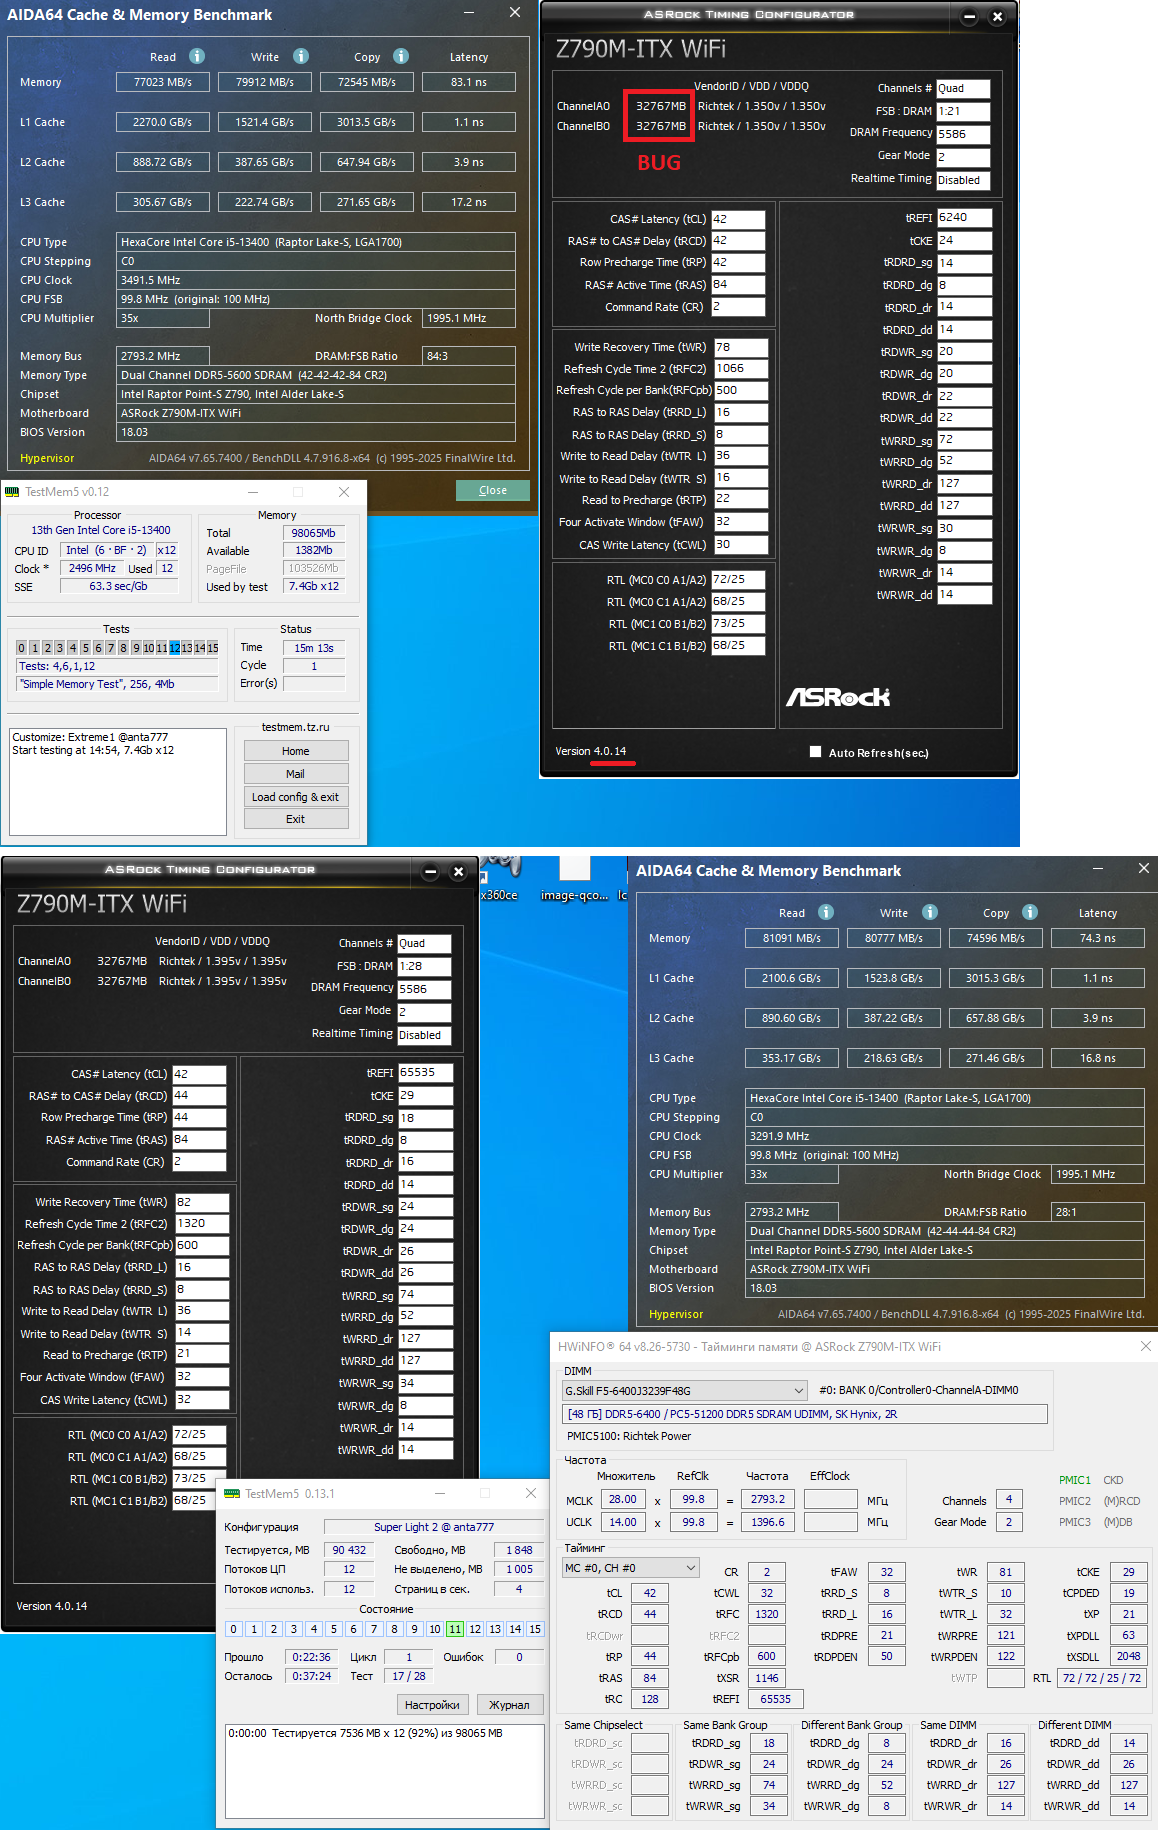Open the testmem.tz.ru link

(296, 727)
